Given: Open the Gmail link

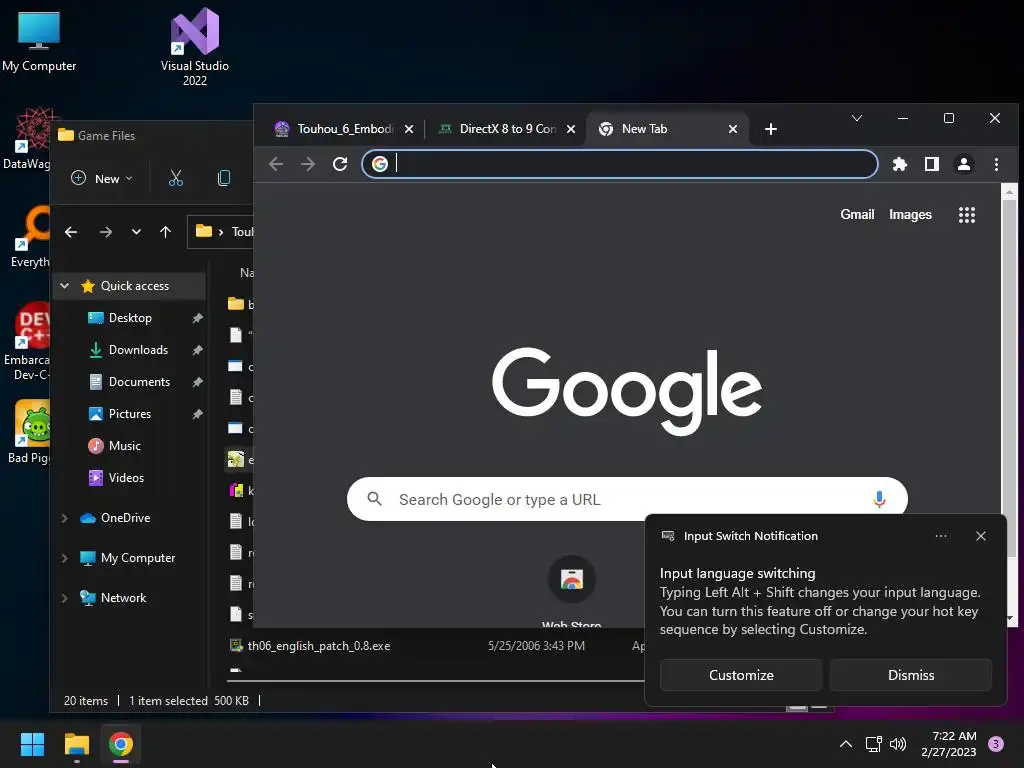Looking at the screenshot, I should point(857,215).
